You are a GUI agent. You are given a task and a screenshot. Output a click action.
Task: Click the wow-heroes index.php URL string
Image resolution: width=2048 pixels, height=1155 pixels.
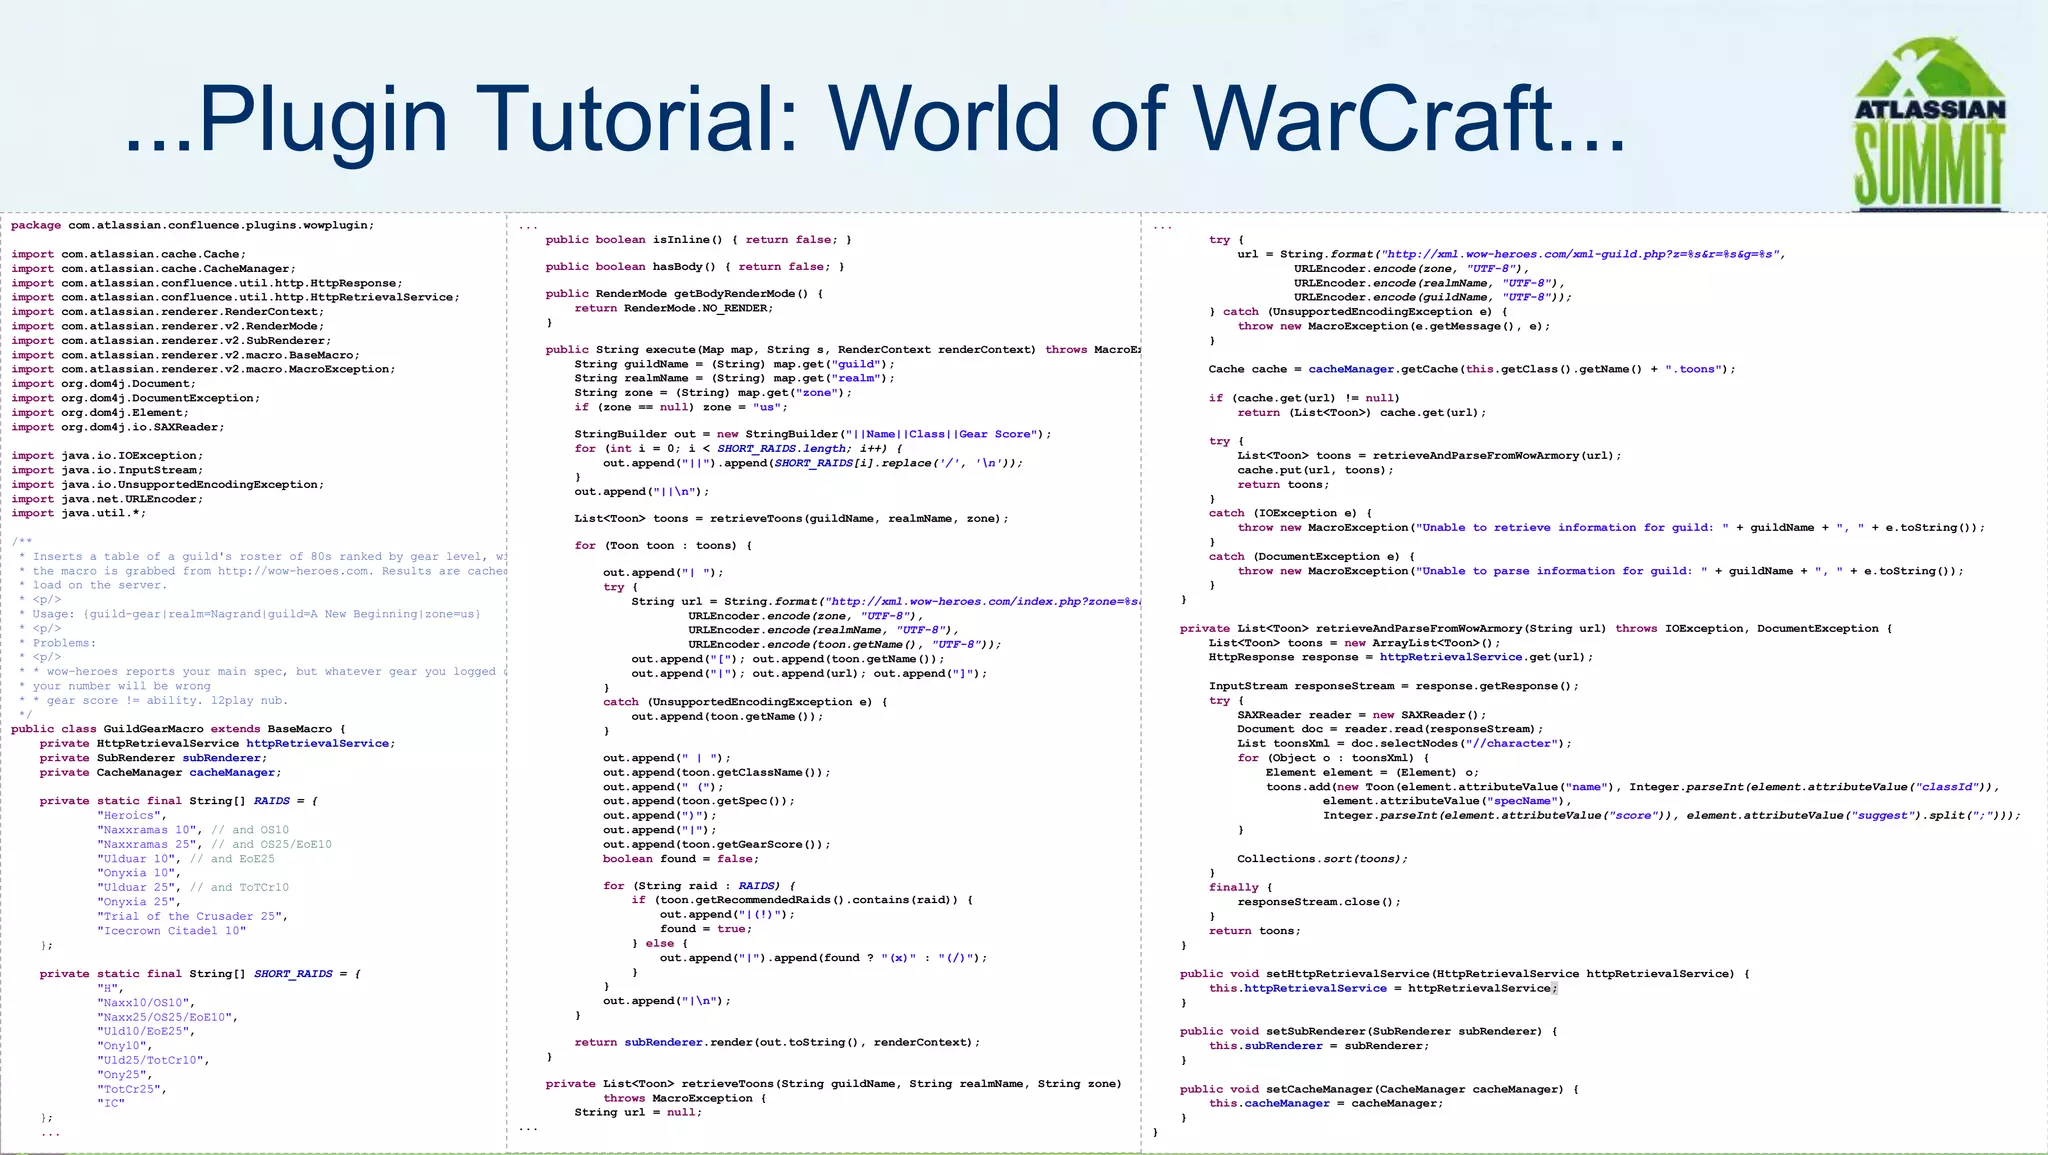(985, 601)
